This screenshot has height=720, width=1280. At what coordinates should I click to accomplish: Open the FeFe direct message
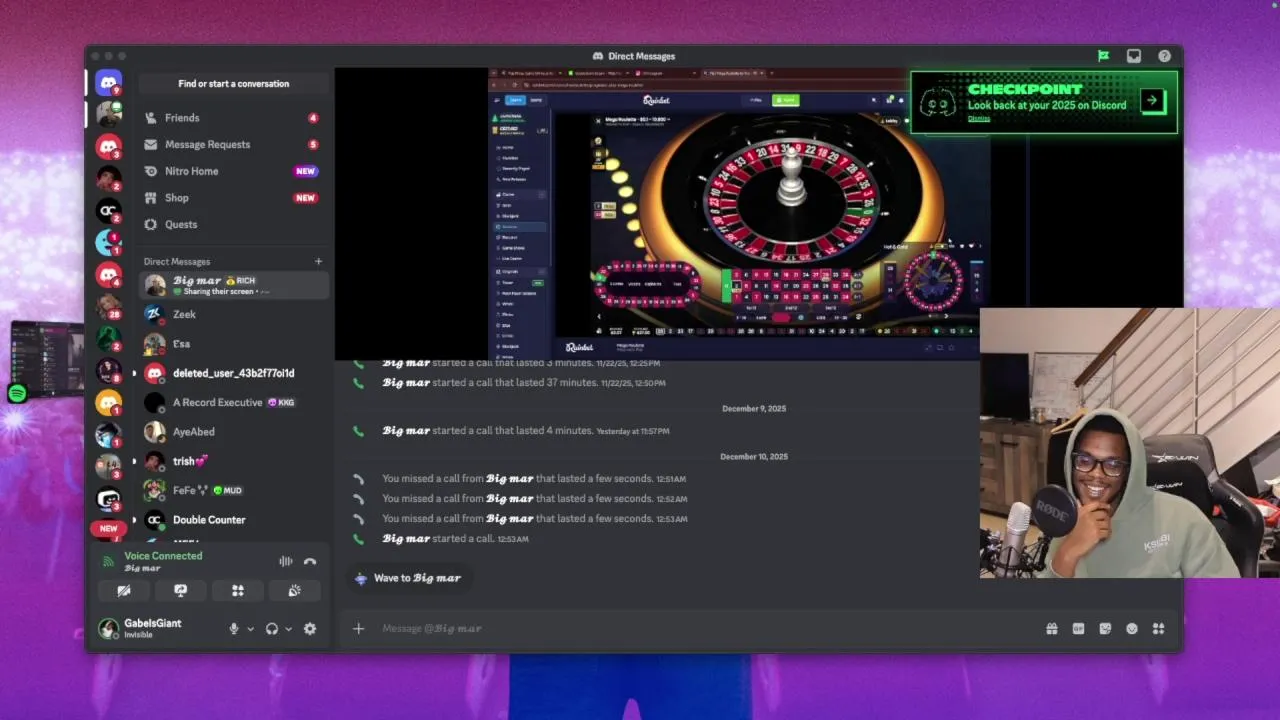(233, 490)
